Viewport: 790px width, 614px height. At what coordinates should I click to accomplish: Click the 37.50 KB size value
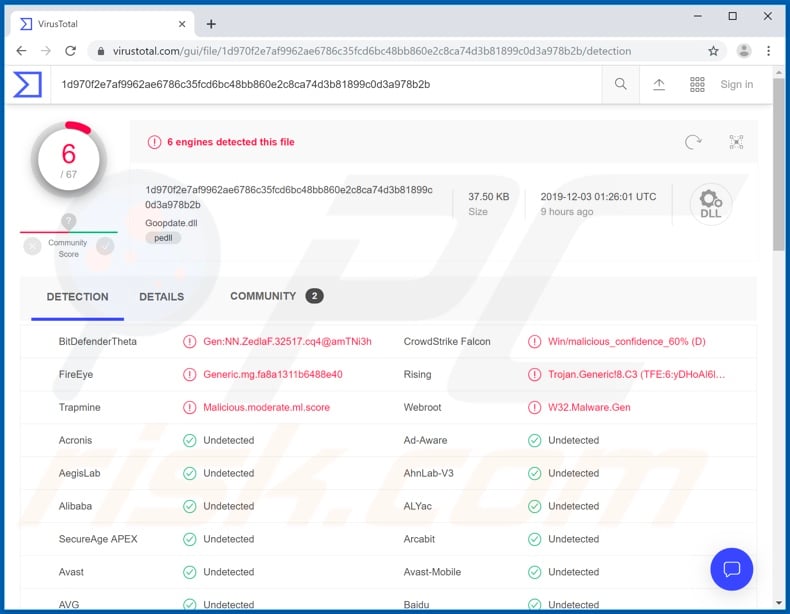488,196
